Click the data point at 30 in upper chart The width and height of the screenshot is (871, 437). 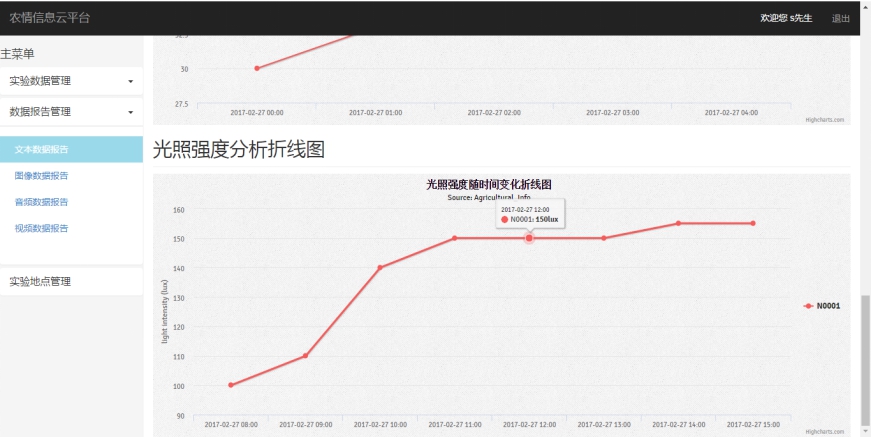pos(257,68)
